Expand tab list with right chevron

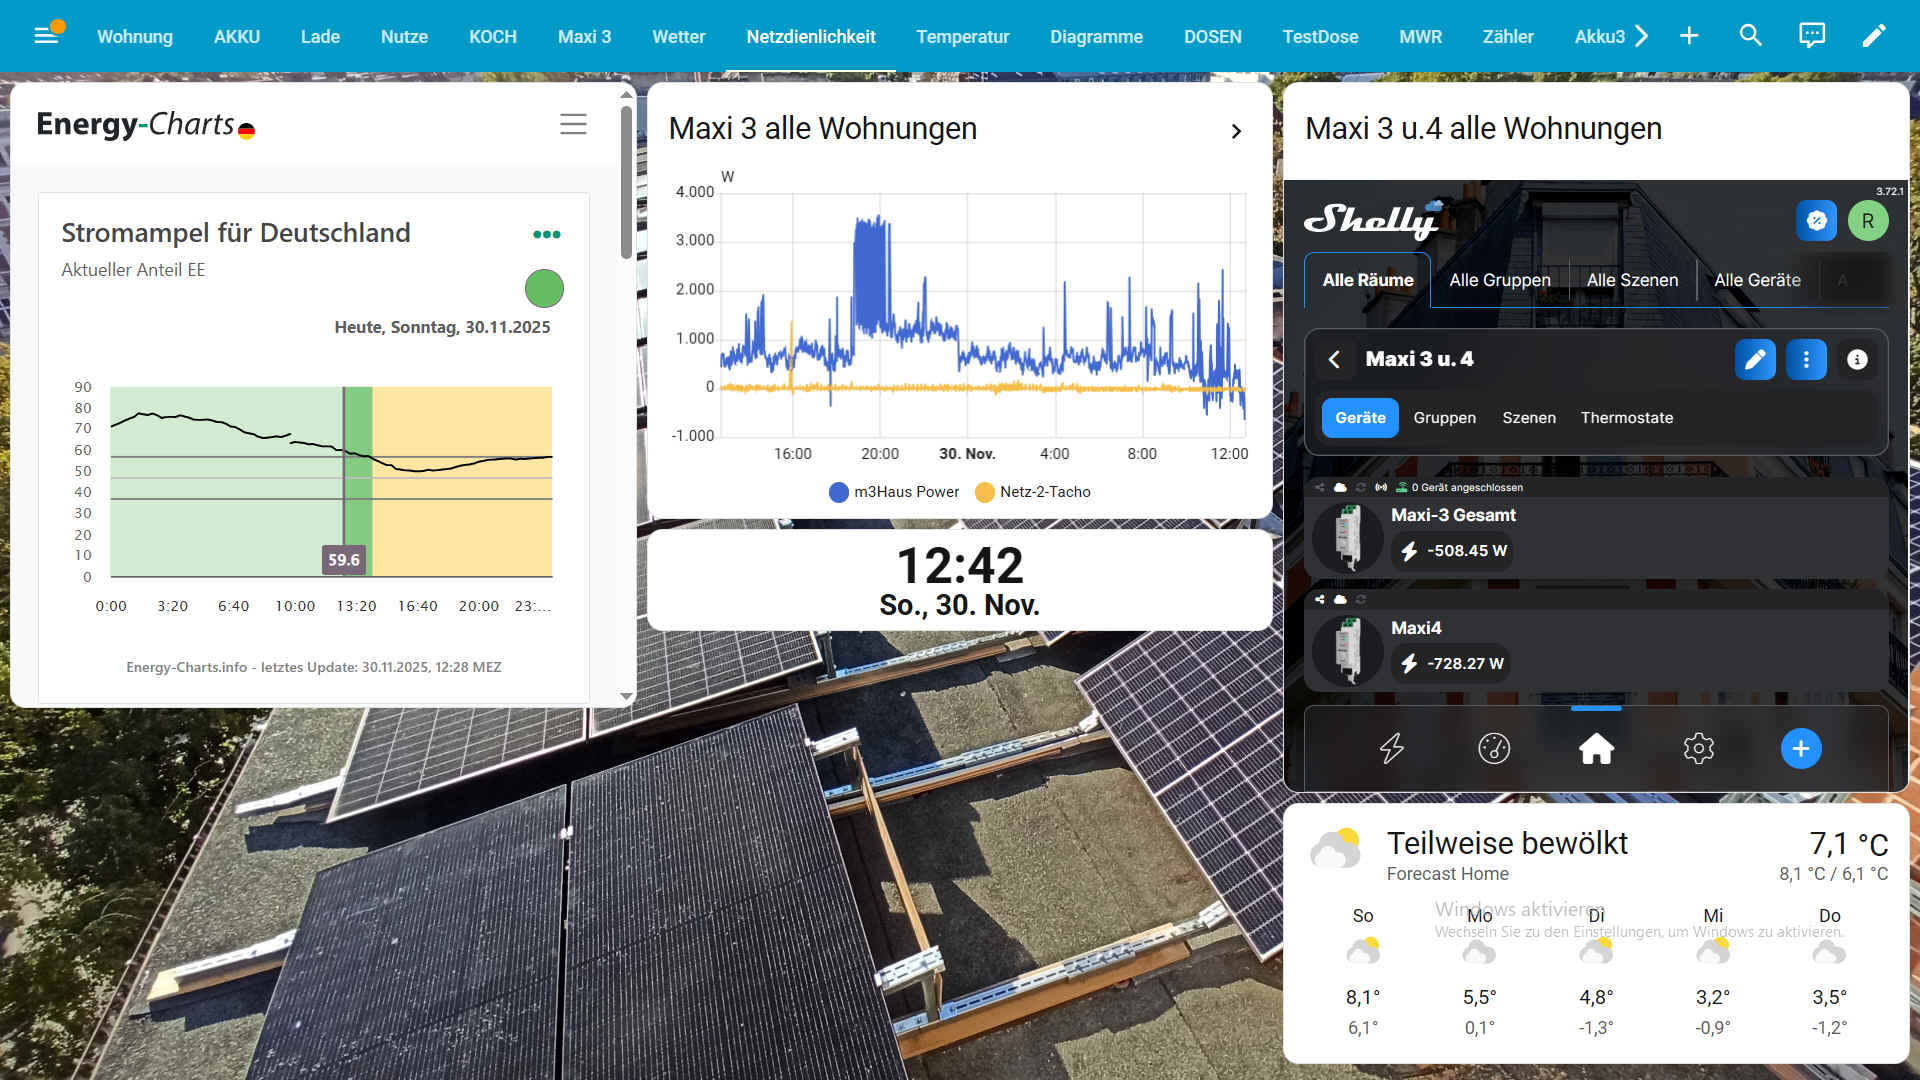pos(1641,36)
